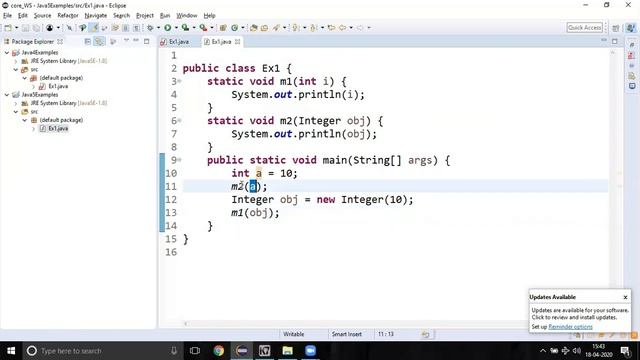Screen dimensions: 640x360
Task: Open Chrome from the taskbar
Action: click(x=218, y=351)
